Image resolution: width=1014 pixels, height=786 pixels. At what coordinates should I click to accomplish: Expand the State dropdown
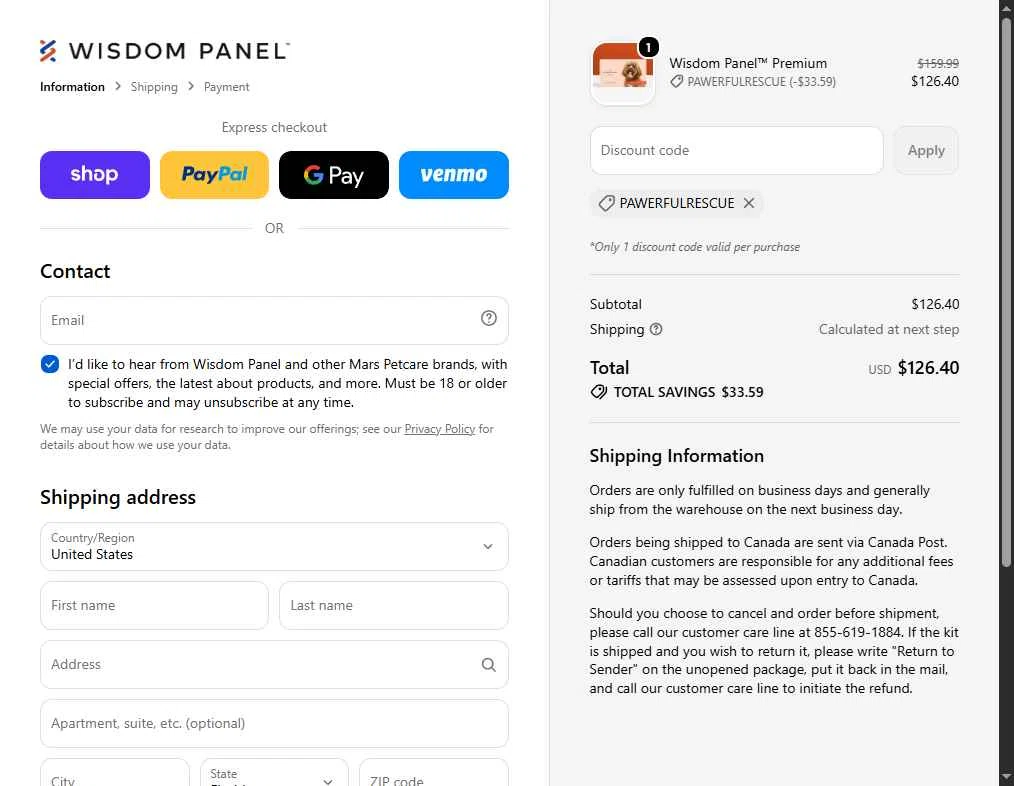(274, 774)
